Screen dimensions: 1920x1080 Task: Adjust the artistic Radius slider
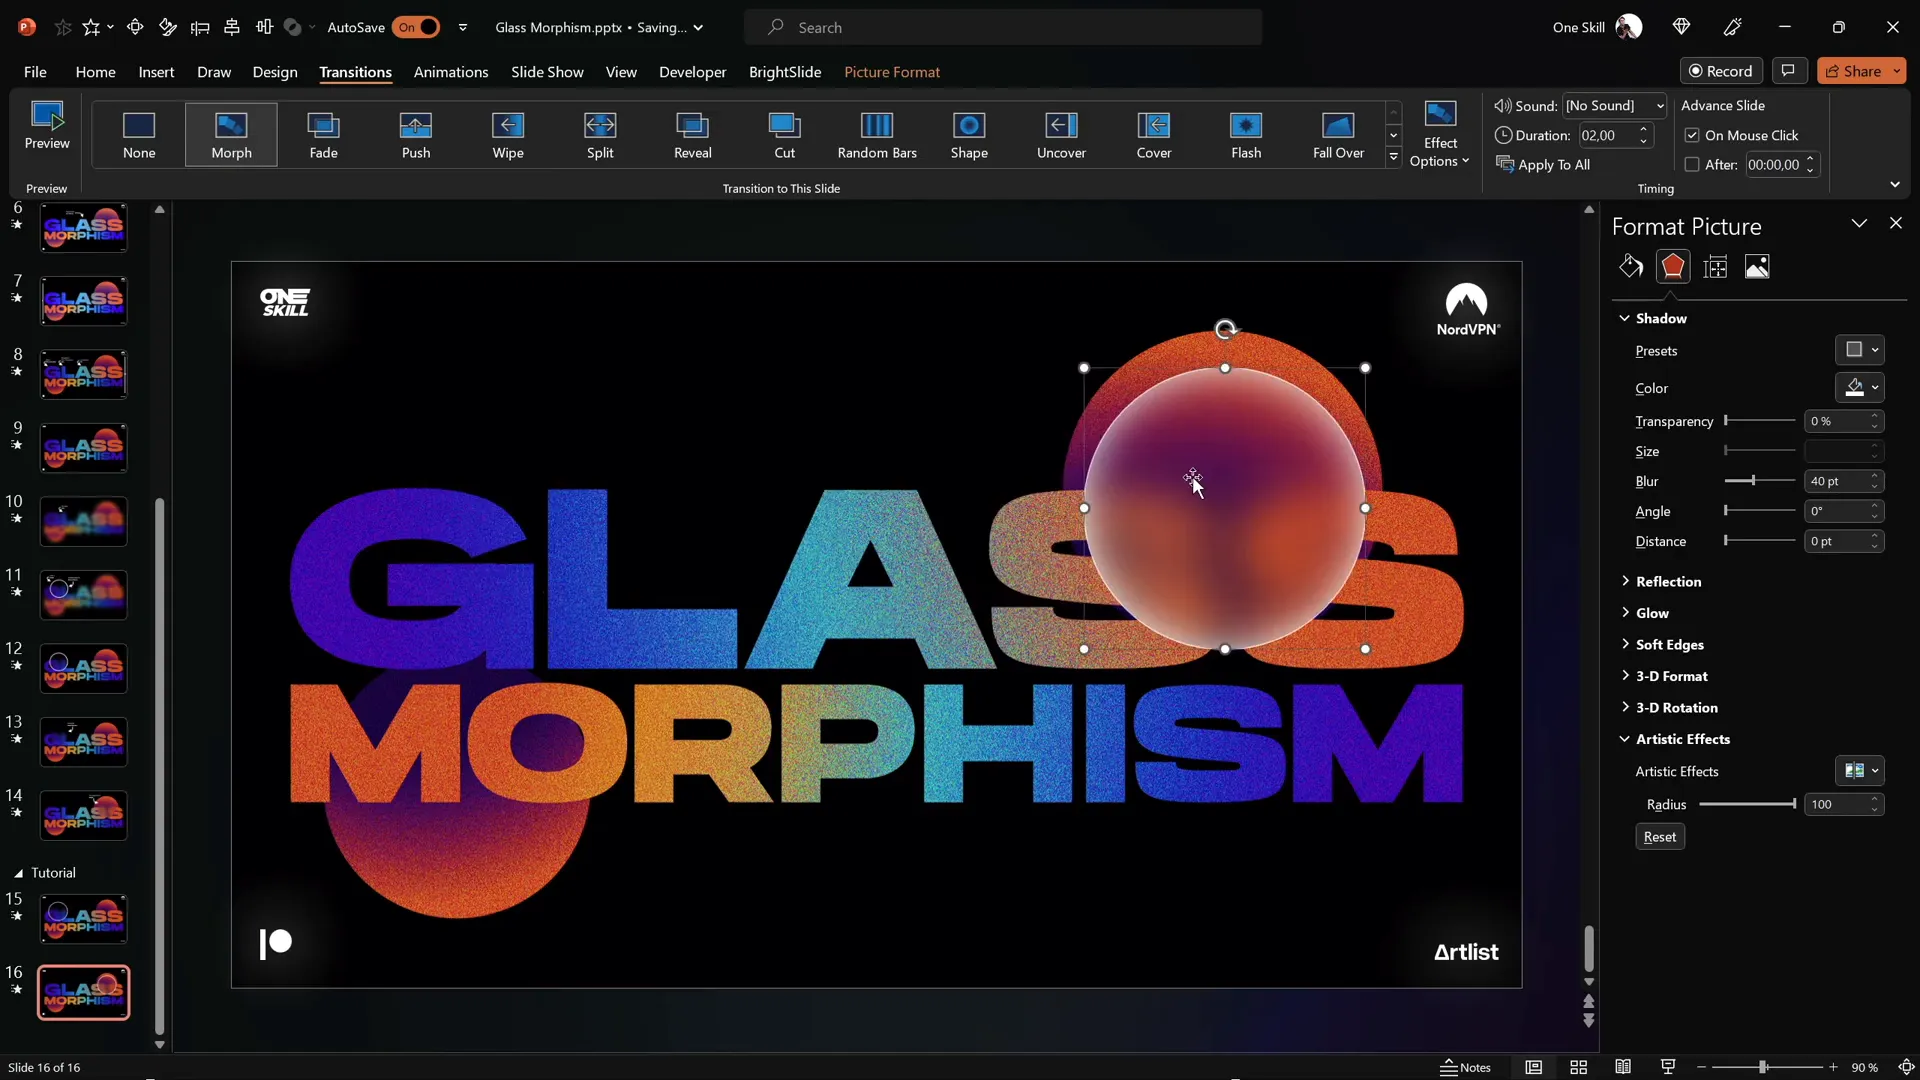pyautogui.click(x=1794, y=804)
